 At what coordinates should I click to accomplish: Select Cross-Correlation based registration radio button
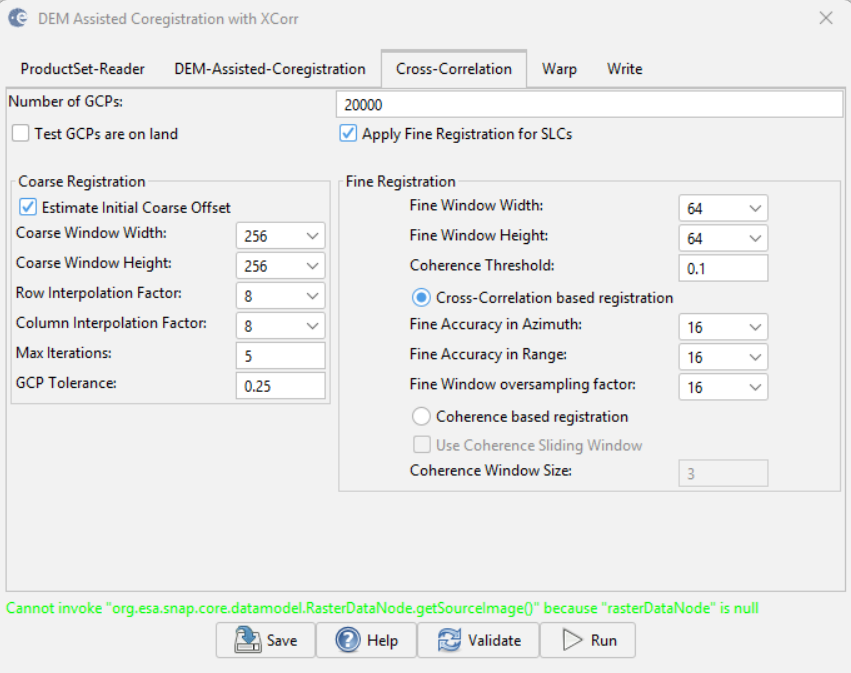click(x=421, y=297)
